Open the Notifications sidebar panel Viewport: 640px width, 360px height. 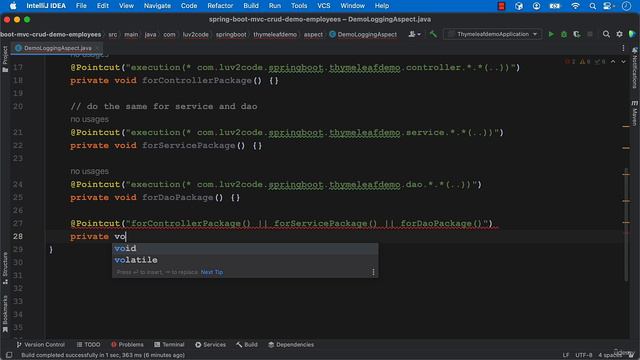coord(635,68)
